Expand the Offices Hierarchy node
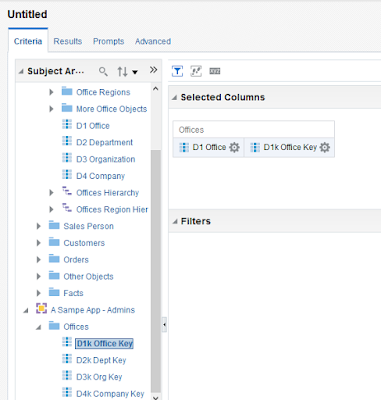 pyautogui.click(x=51, y=193)
